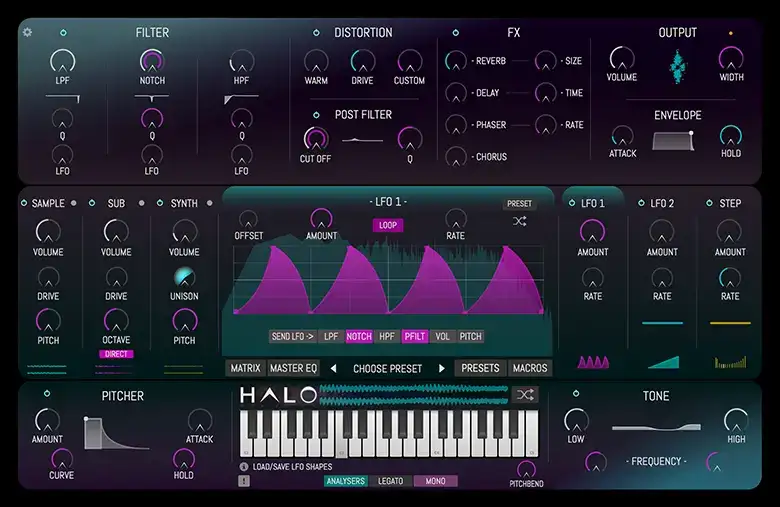Image resolution: width=780 pixels, height=507 pixels.
Task: Select the LFO 2 ramp shape thumbnail
Action: coord(663,362)
